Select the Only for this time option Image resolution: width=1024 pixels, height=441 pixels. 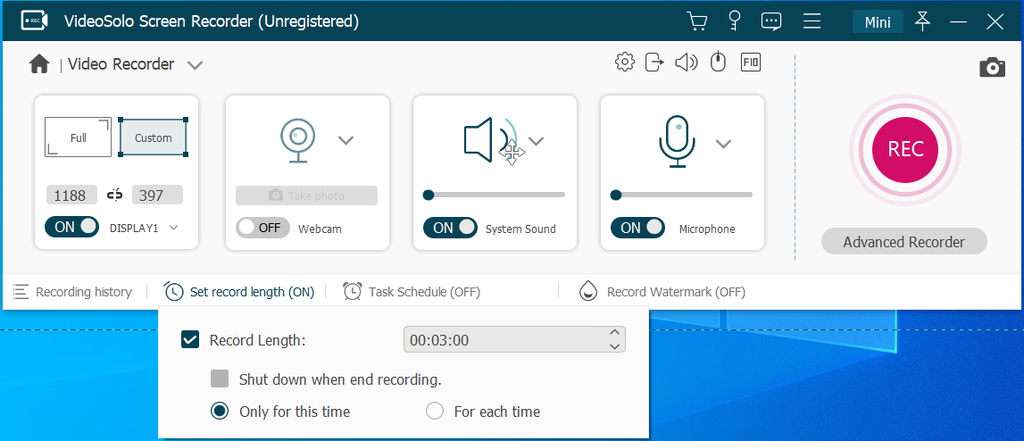220,411
